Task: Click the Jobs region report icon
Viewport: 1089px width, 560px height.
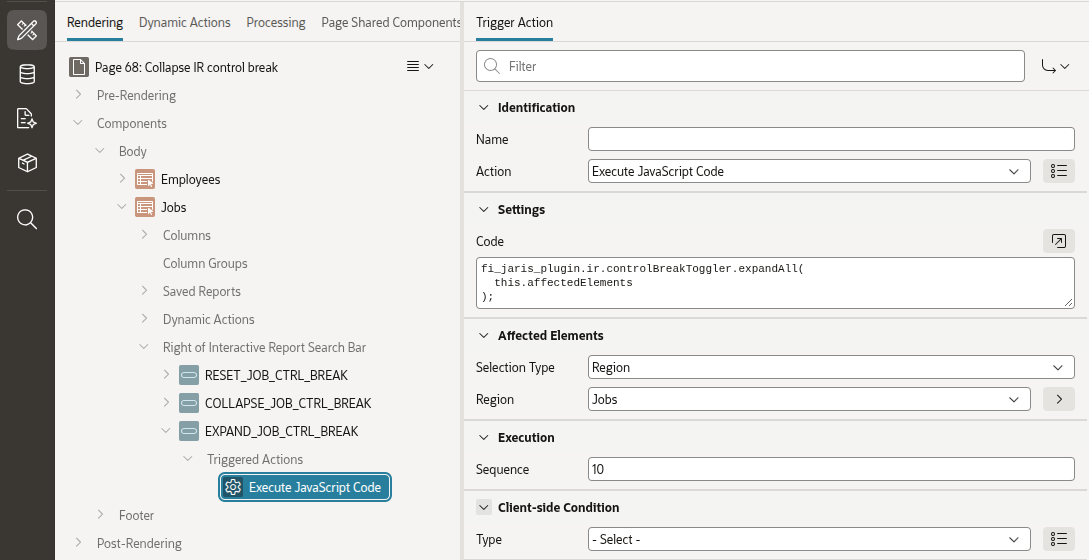Action: [145, 207]
